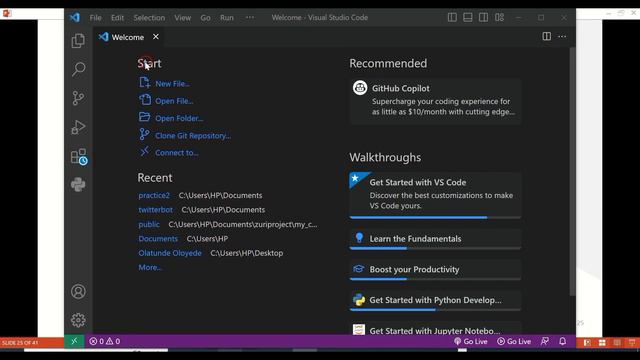Expand hidden menus via title bar ellipsis
640x360 pixels.
tap(249, 18)
